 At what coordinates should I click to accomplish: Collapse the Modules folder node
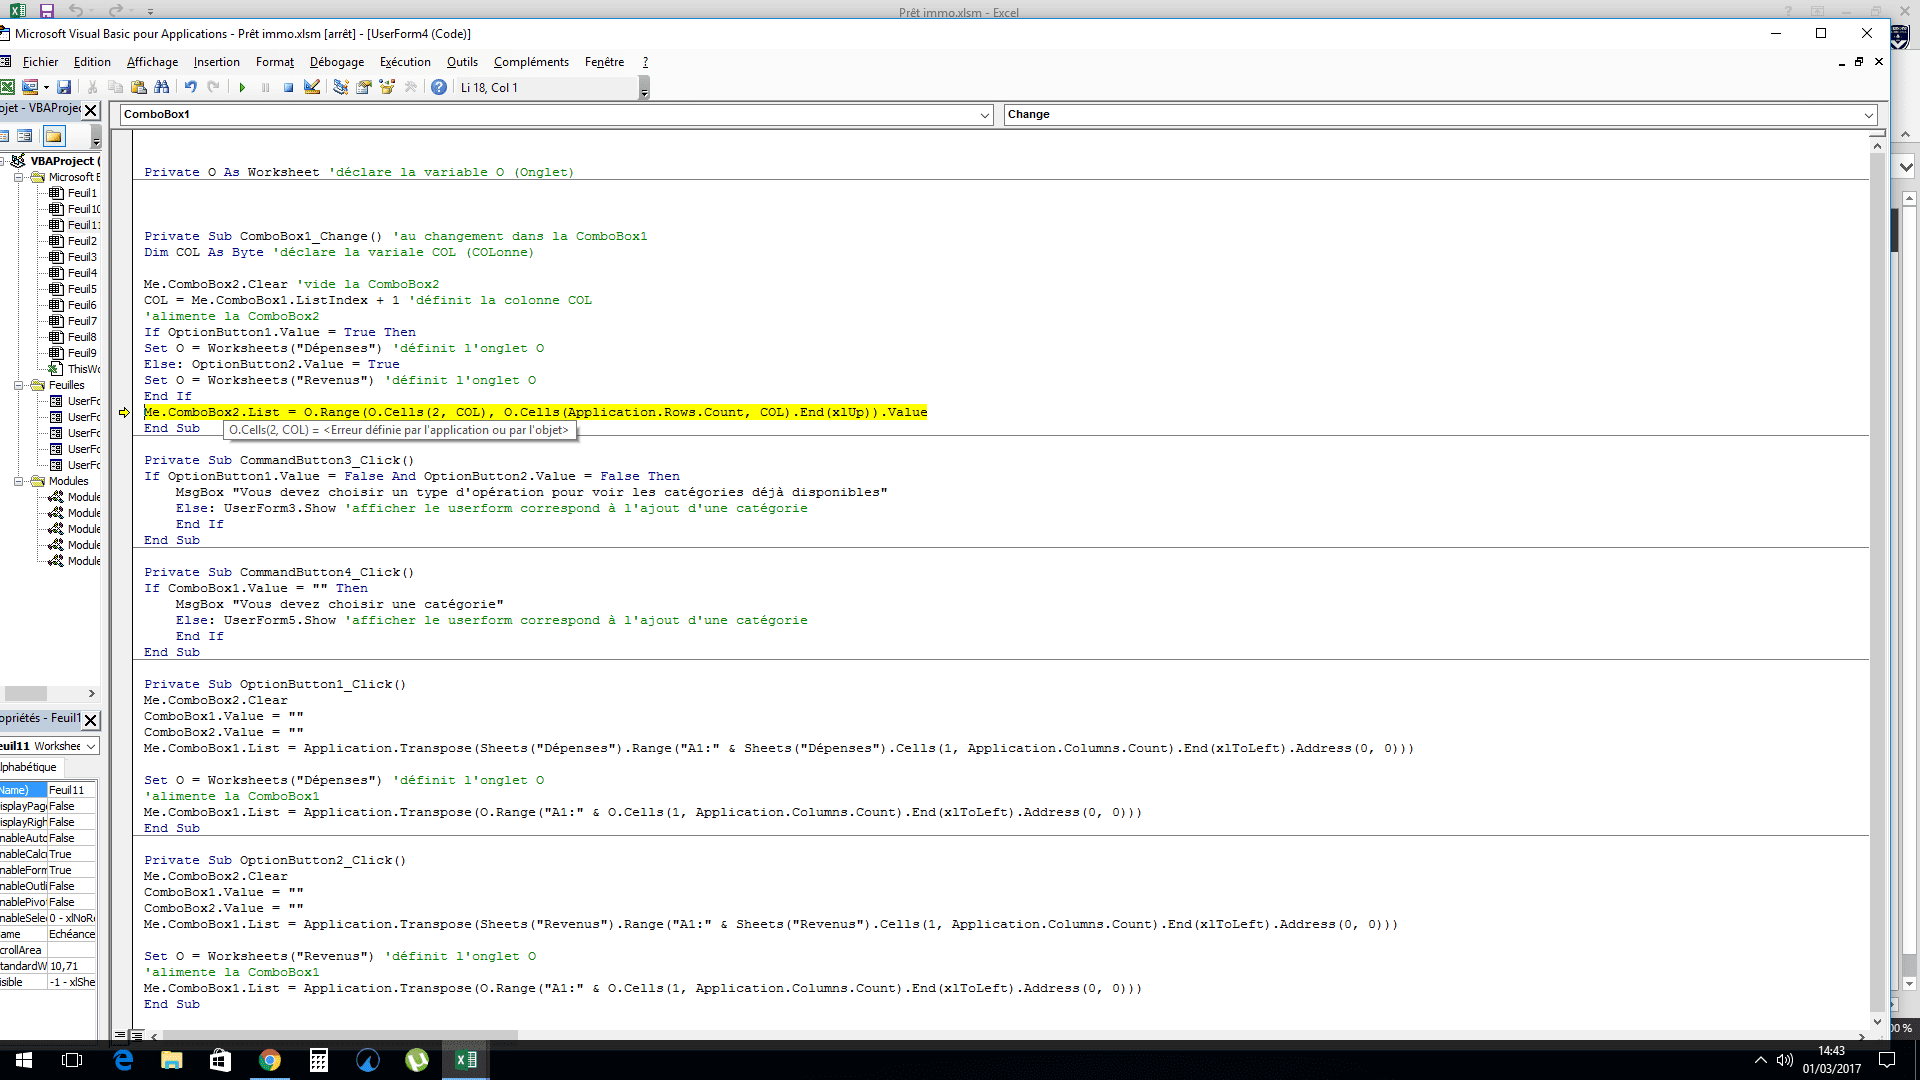19,481
